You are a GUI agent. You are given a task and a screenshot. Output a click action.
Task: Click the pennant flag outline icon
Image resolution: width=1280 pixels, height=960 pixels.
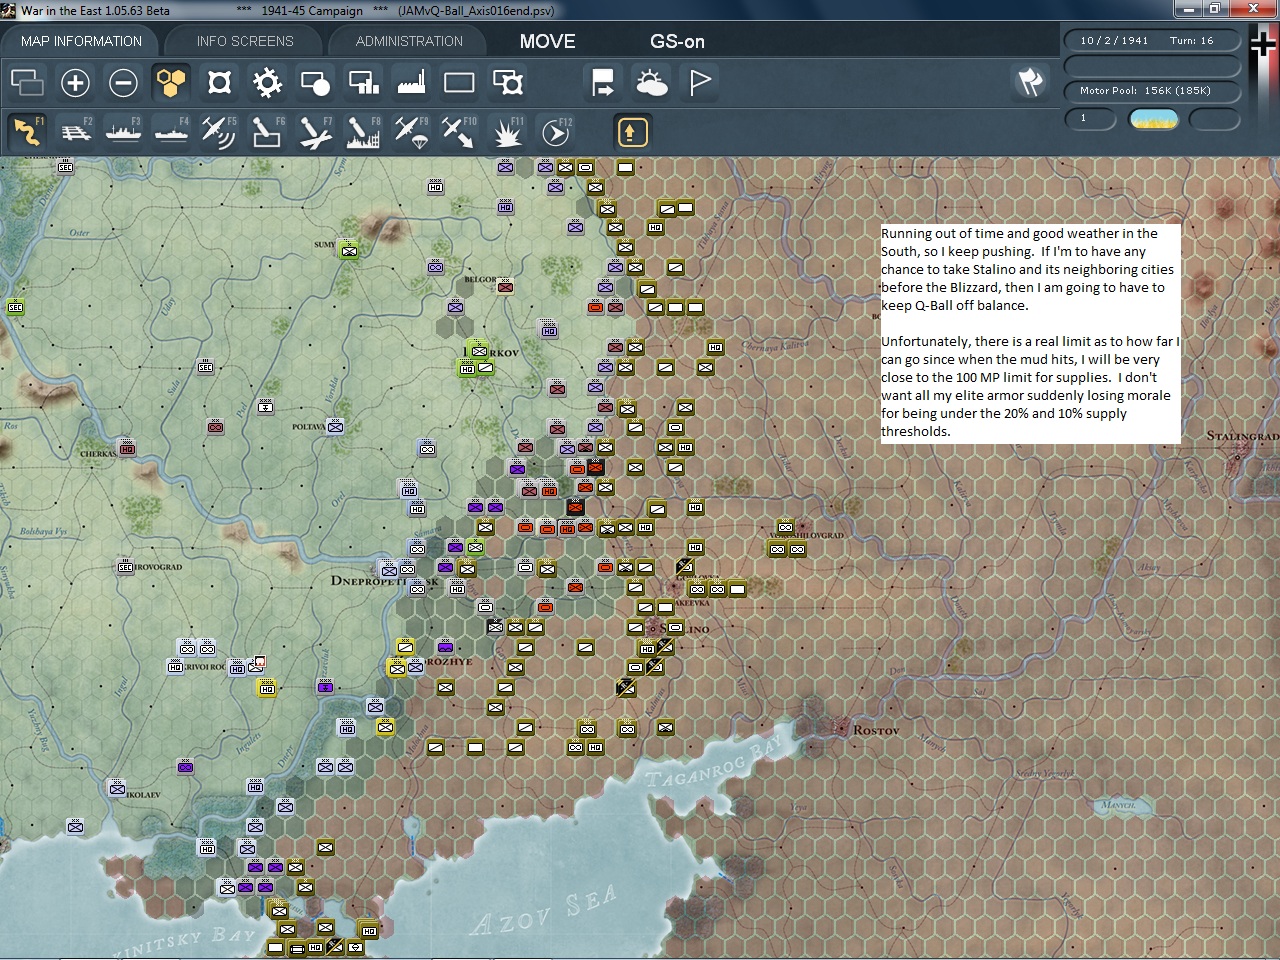coord(700,83)
